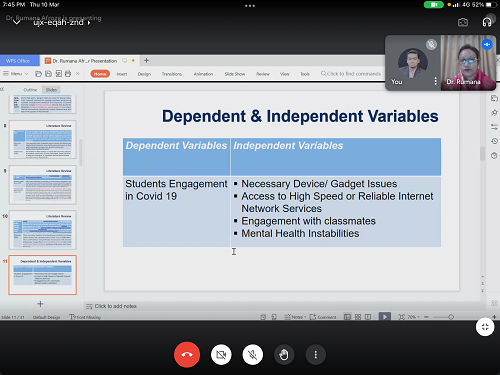Screen dimensions: 500x375
Task: Open options for your video tile
Action: [435, 81]
